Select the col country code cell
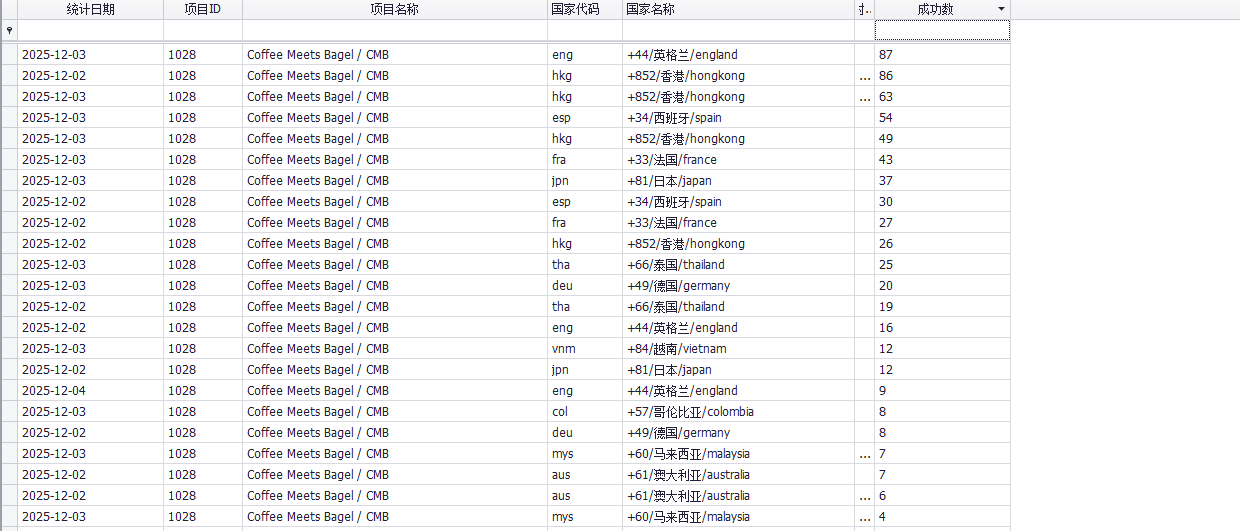Screen dimensions: 1240x531 pyautogui.click(x=584, y=412)
